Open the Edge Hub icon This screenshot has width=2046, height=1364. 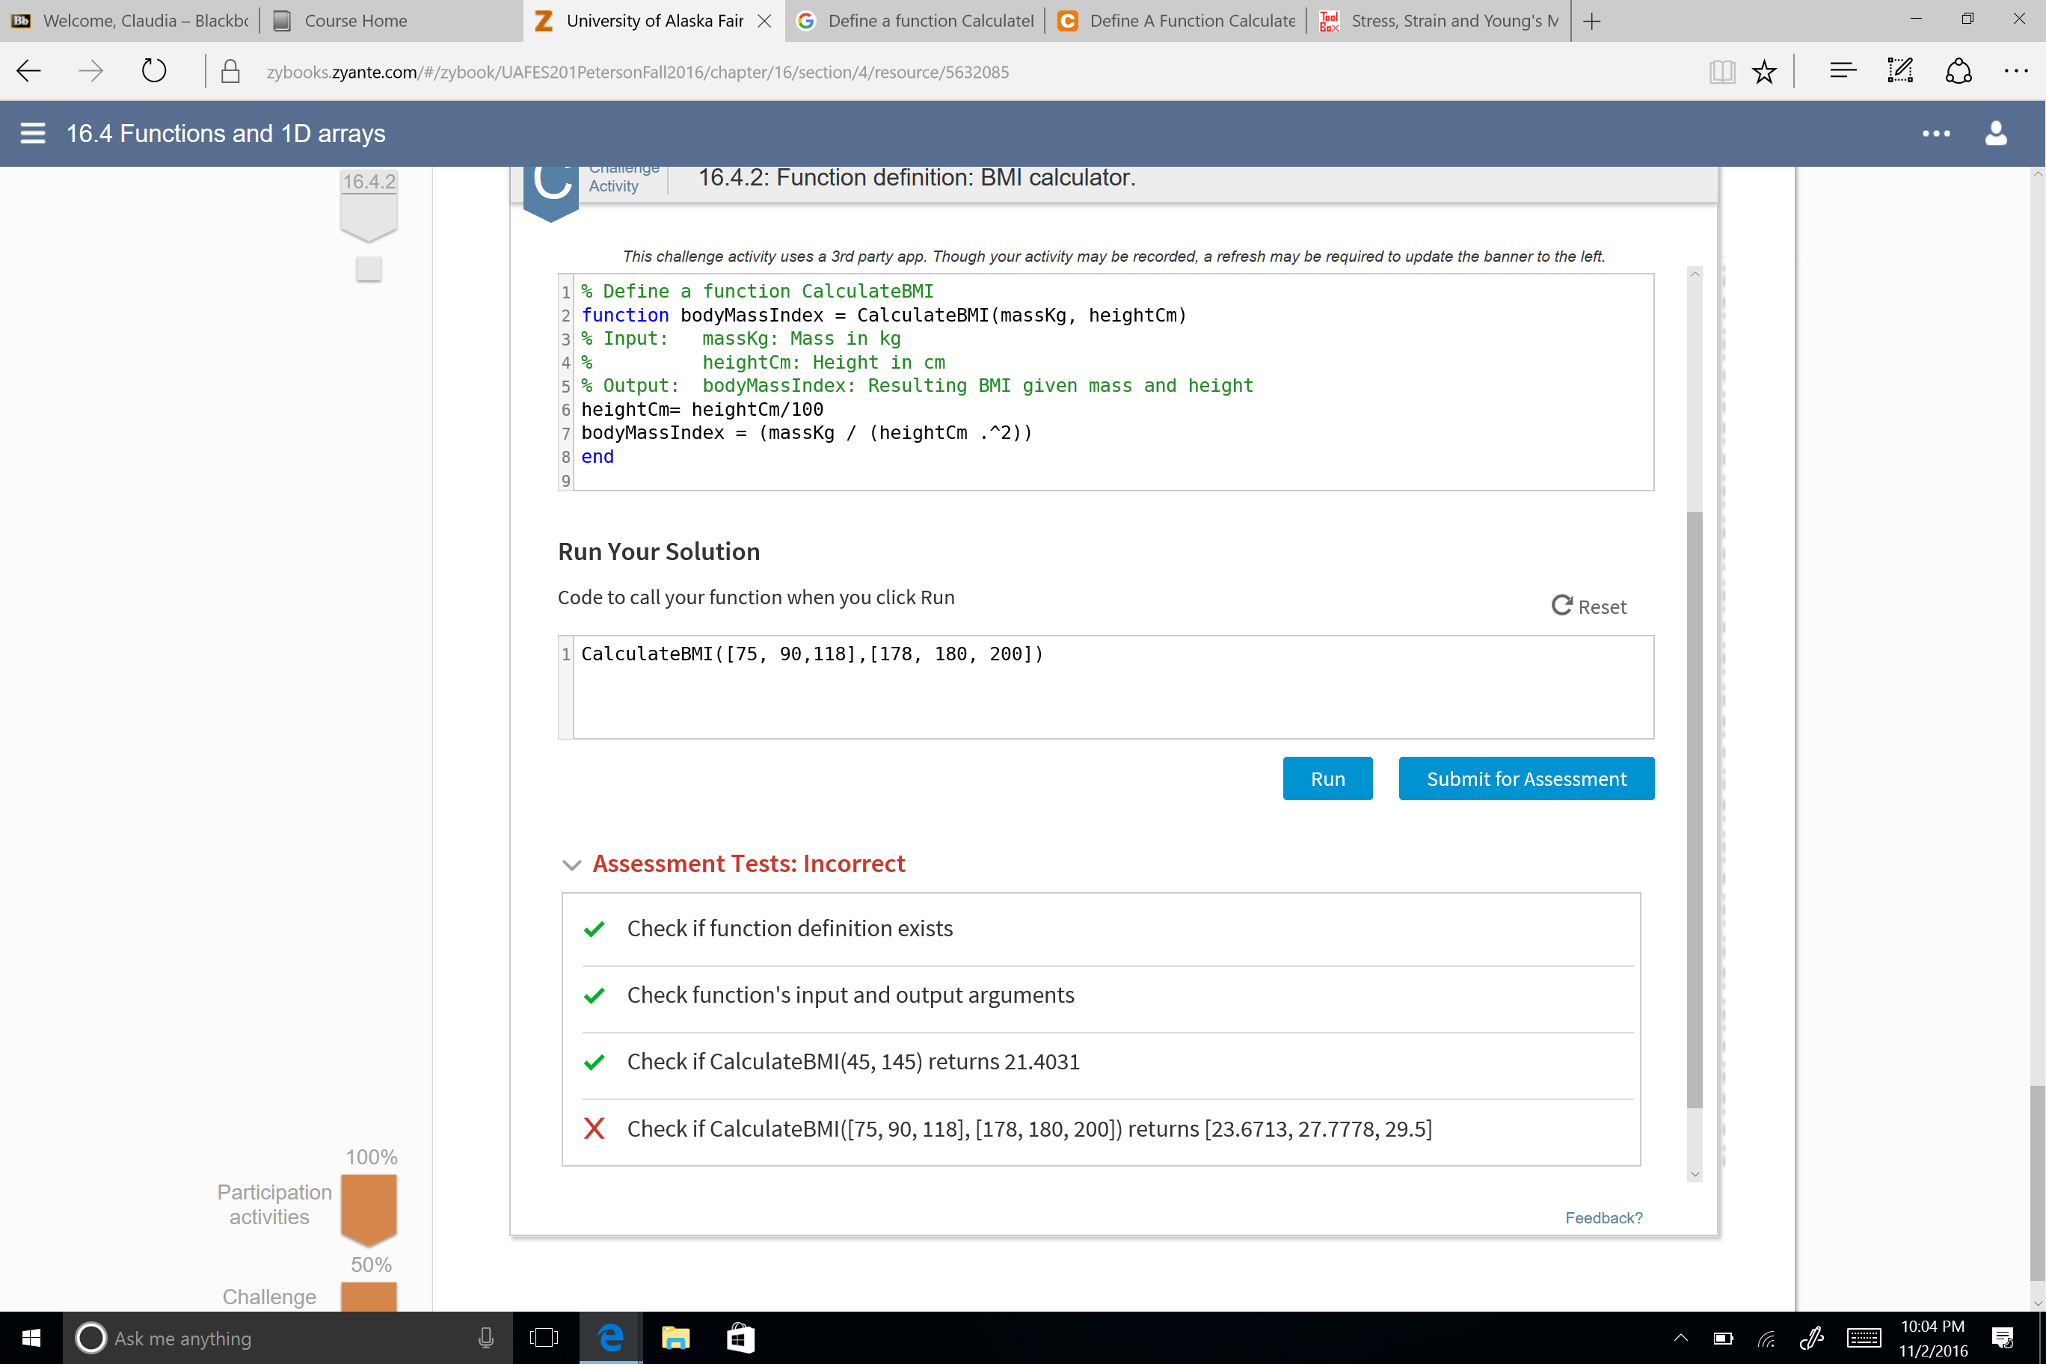point(1842,71)
